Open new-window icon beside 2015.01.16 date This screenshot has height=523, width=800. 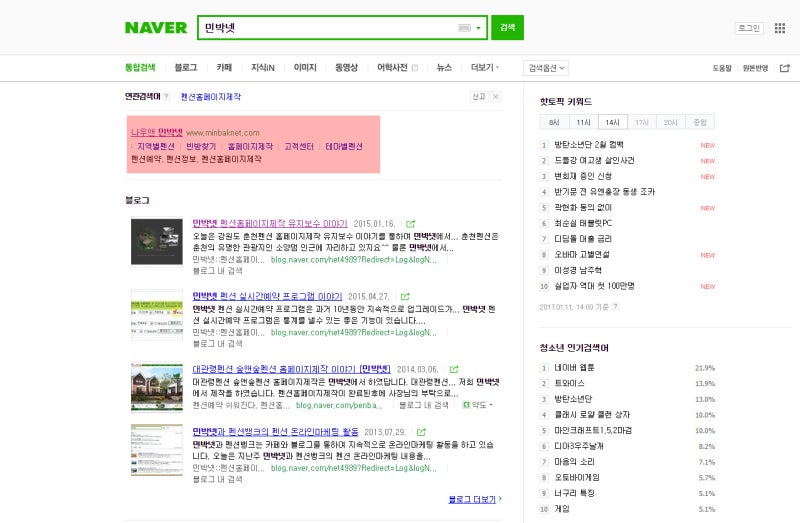pyautogui.click(x=411, y=223)
